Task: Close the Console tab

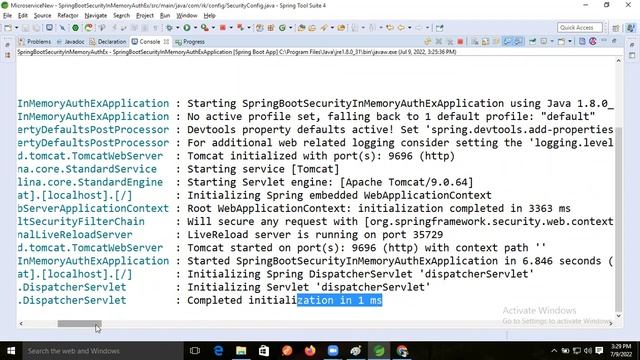Action: (166, 42)
